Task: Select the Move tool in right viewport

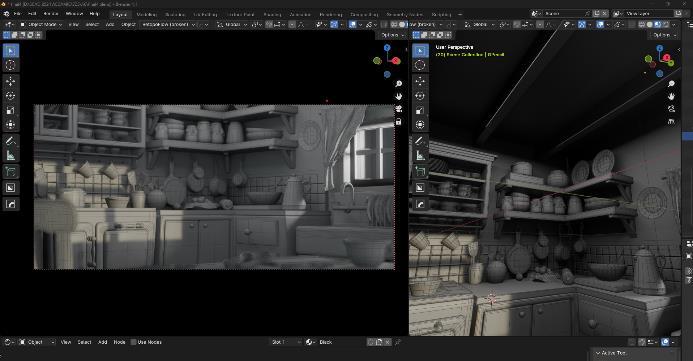Action: [x=420, y=81]
